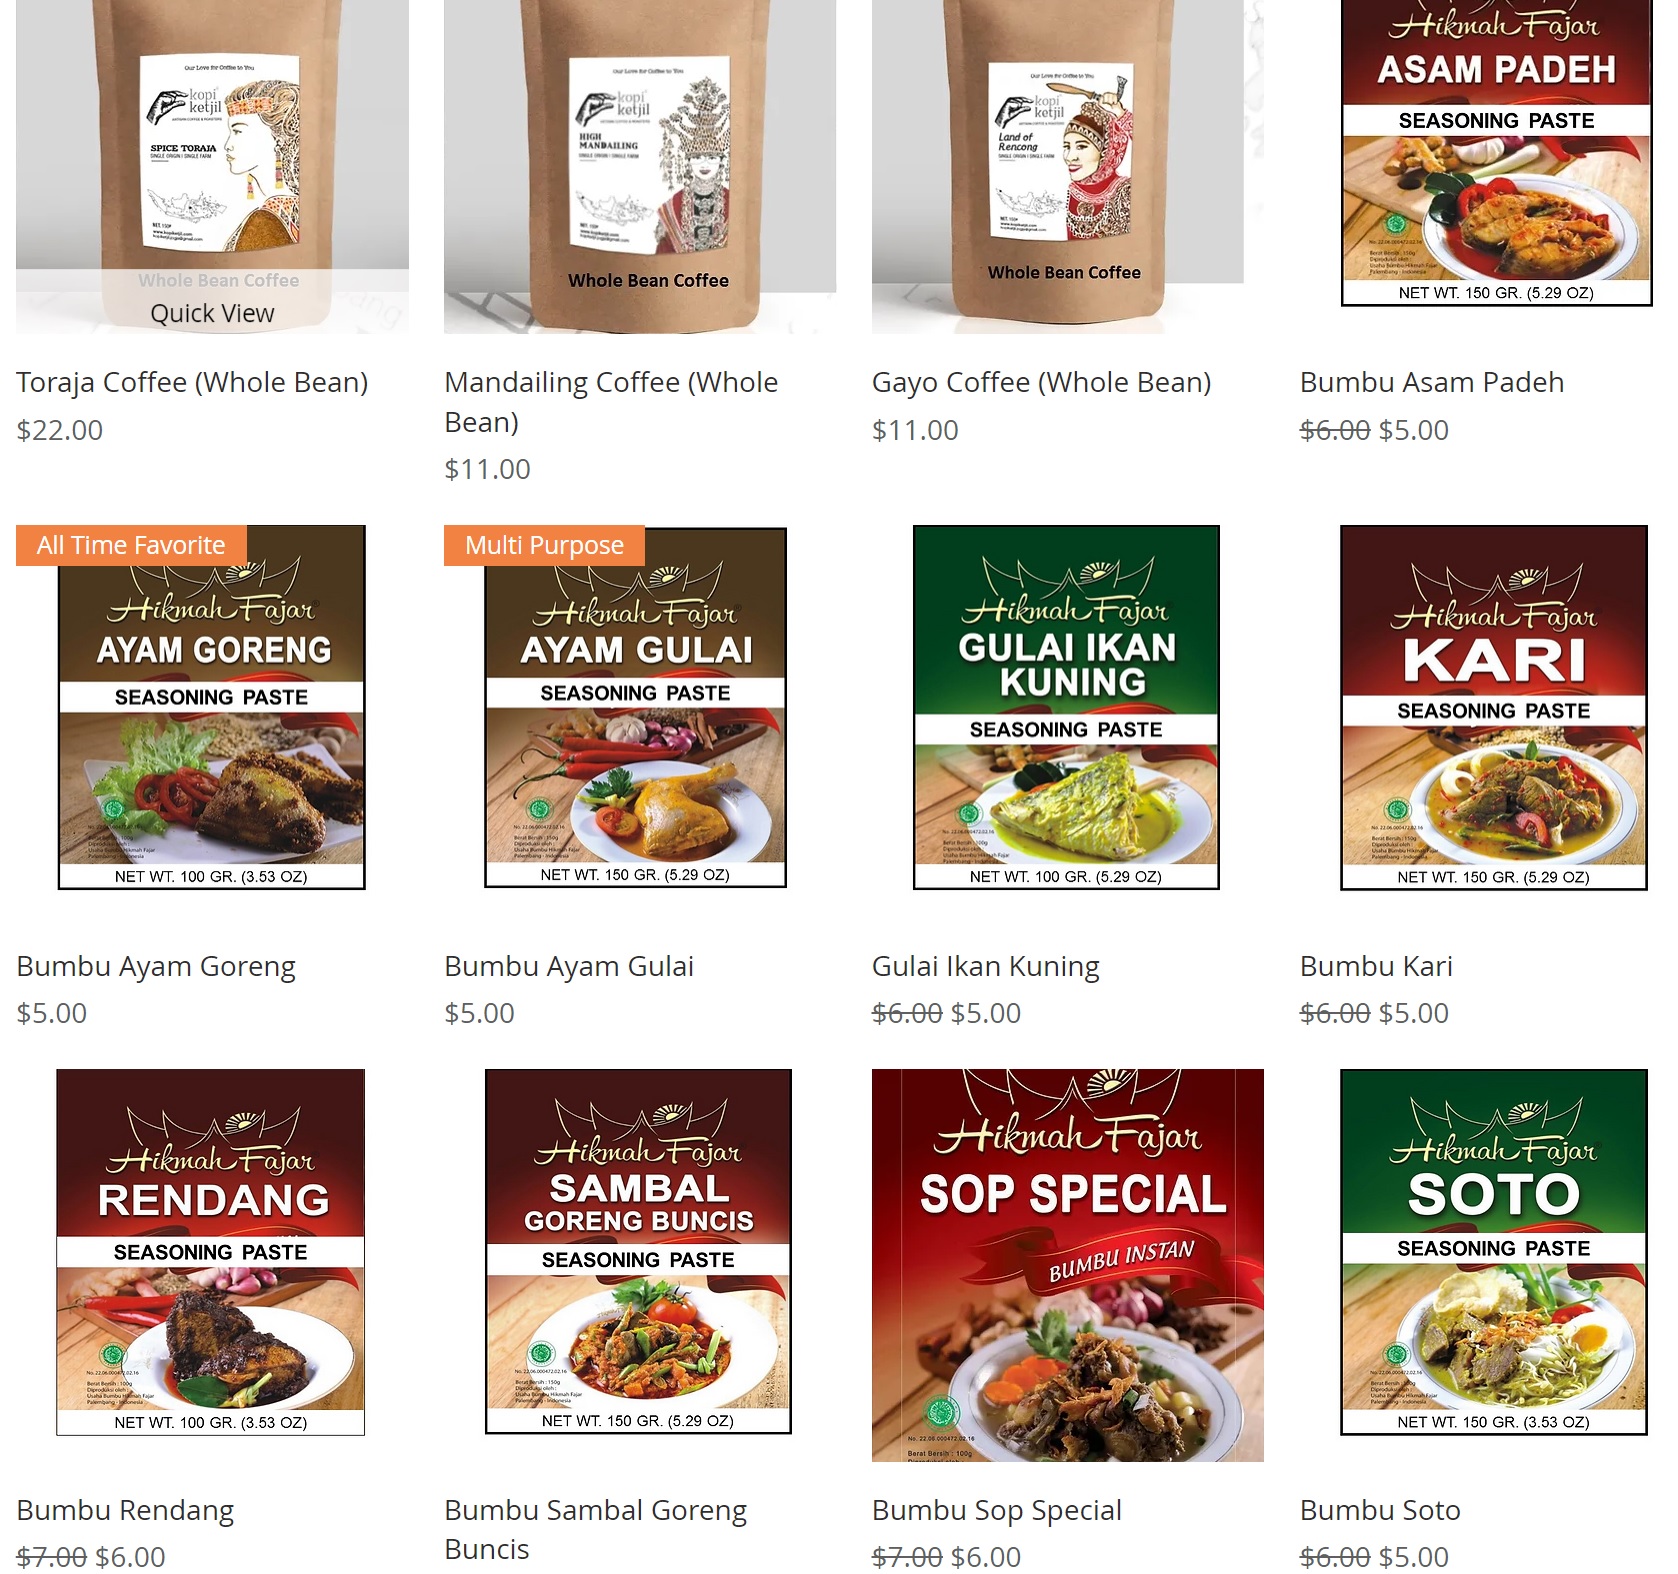
Task: View the Gulai Ikan Kuning package image
Action: 1066,707
